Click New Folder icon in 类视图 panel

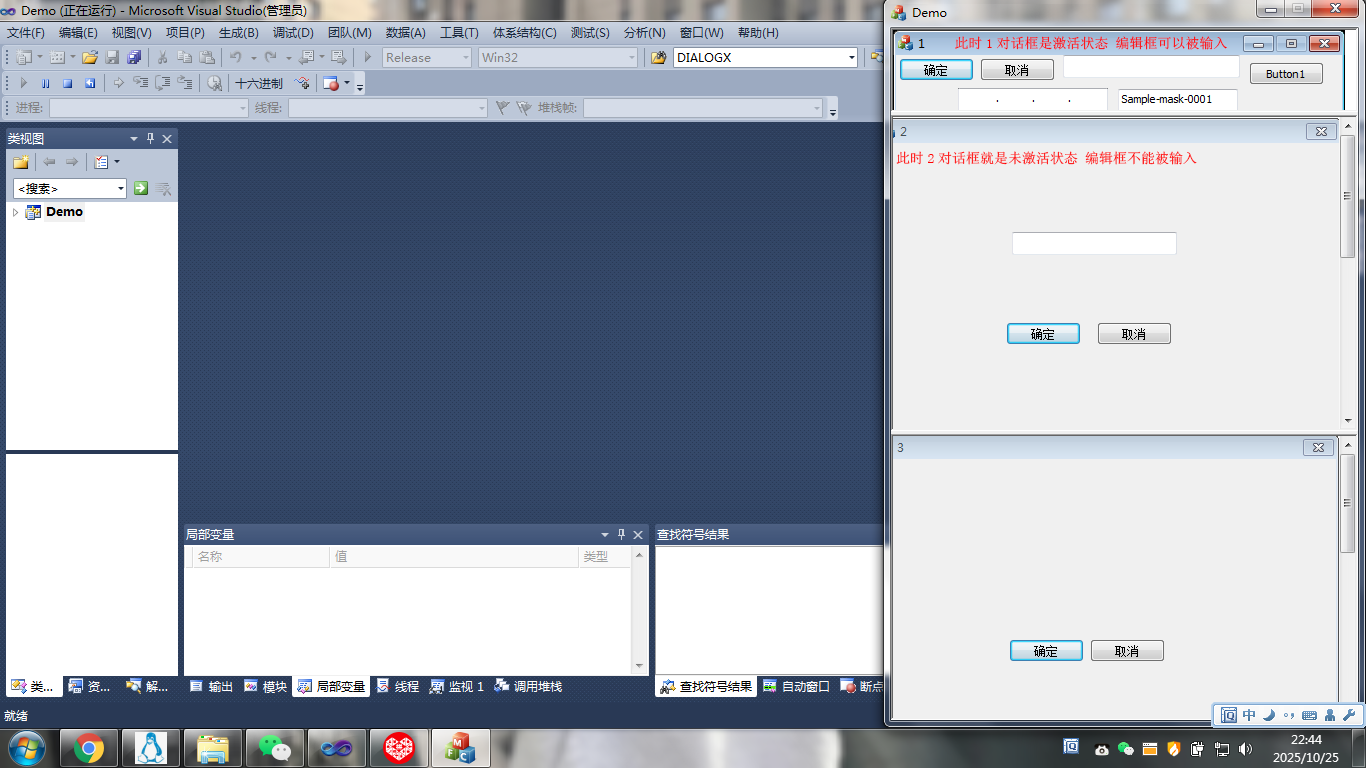coord(20,162)
